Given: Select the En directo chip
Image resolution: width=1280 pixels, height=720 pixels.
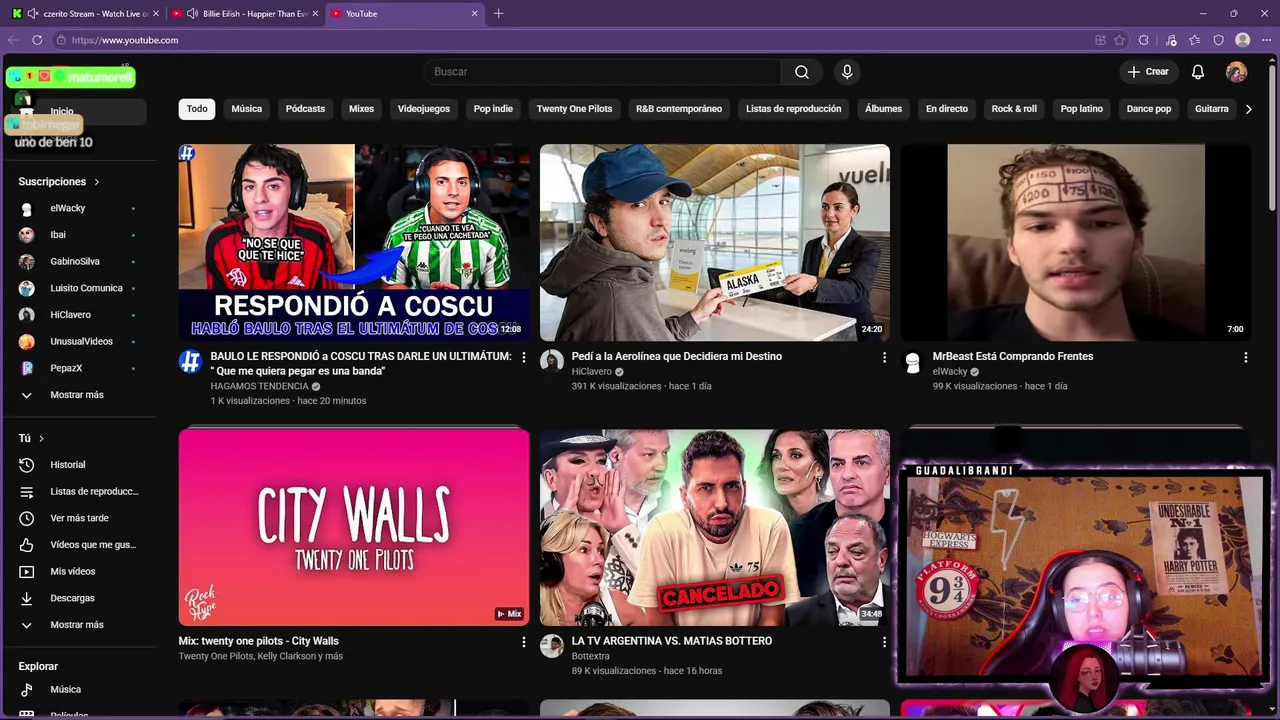Looking at the screenshot, I should point(947,109).
